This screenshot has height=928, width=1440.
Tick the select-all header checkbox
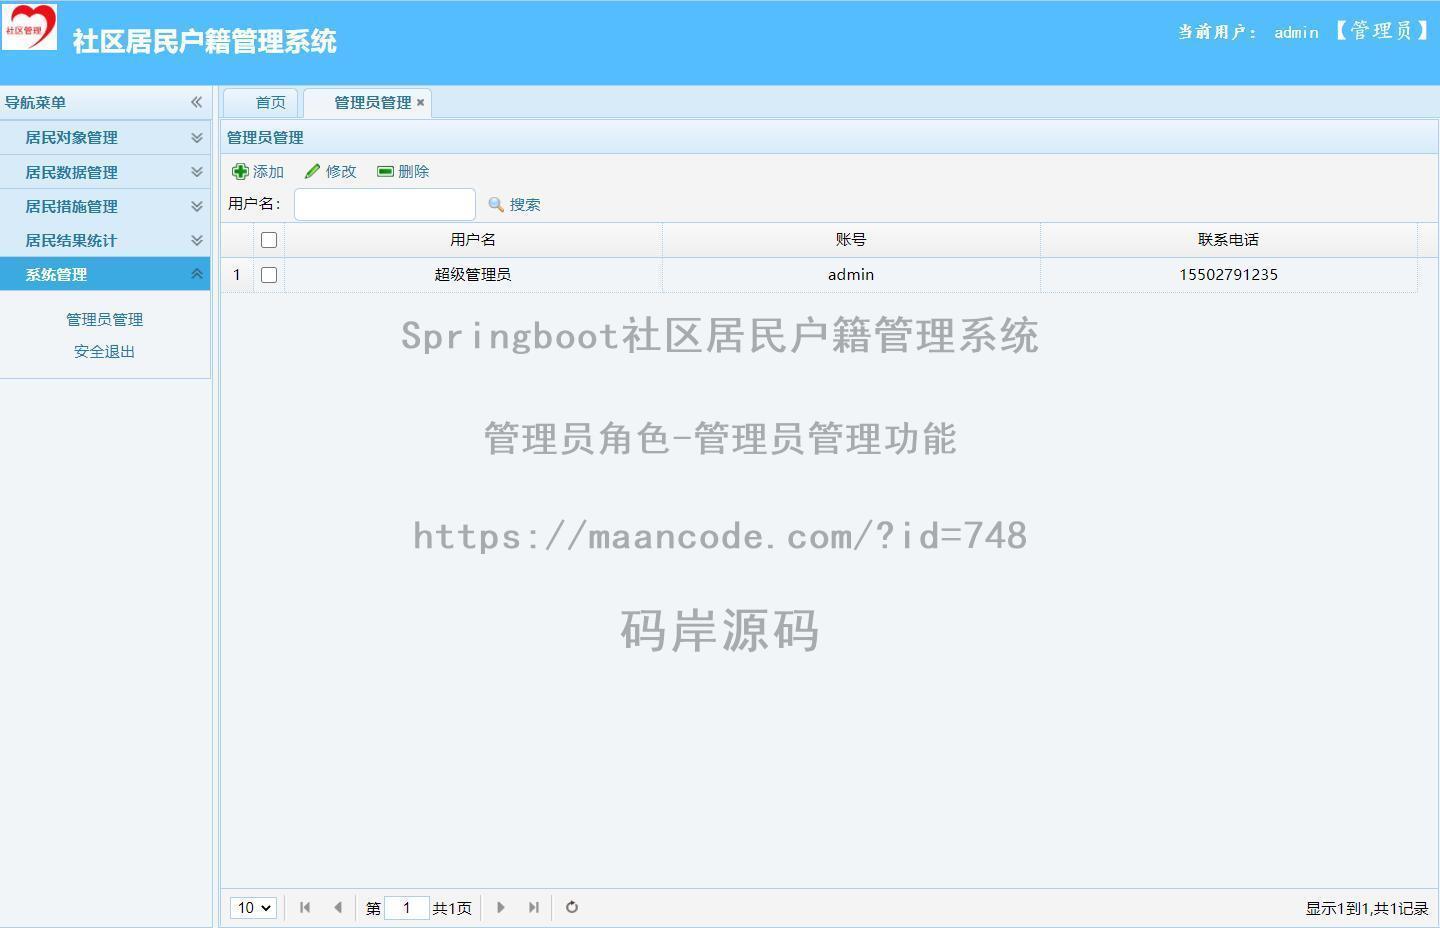pyautogui.click(x=269, y=240)
